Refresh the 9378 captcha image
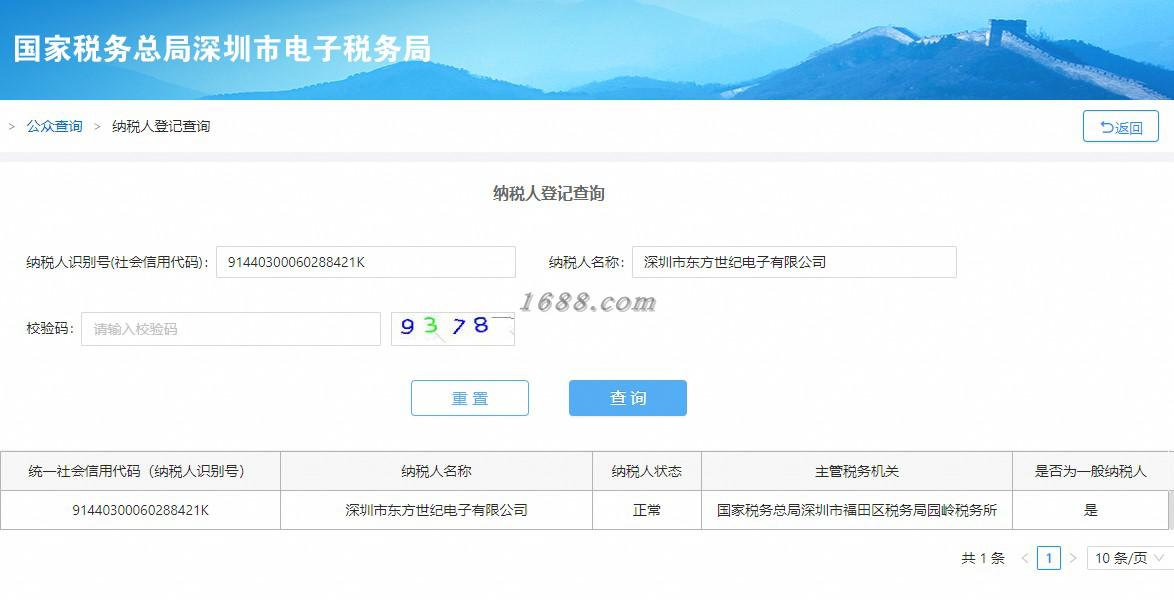1174x600 pixels. click(452, 329)
